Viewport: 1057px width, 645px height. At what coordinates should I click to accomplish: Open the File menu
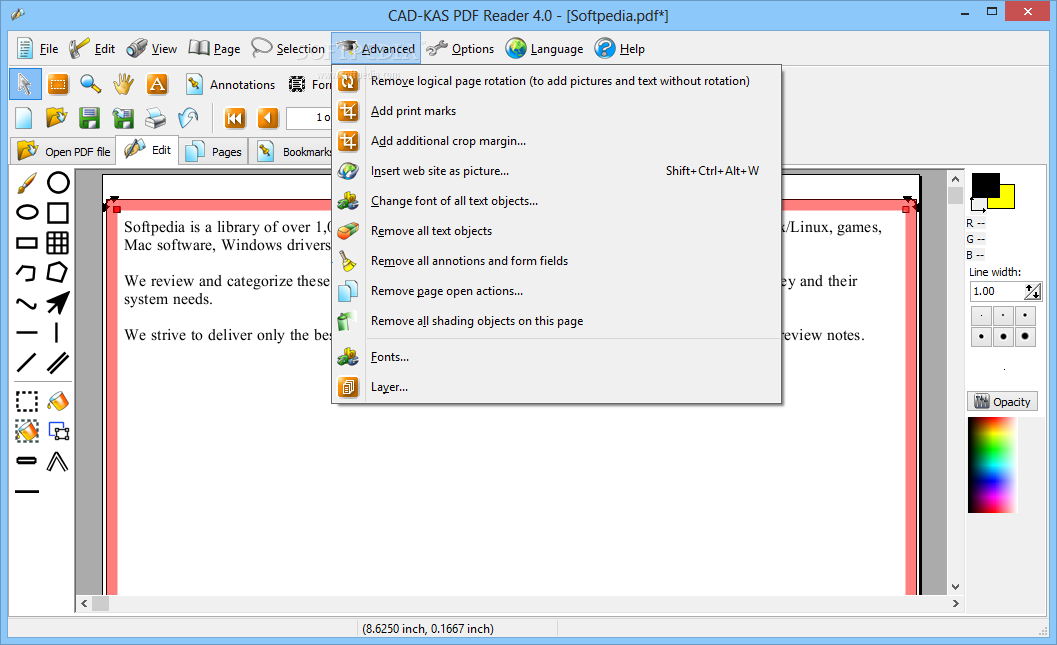38,49
